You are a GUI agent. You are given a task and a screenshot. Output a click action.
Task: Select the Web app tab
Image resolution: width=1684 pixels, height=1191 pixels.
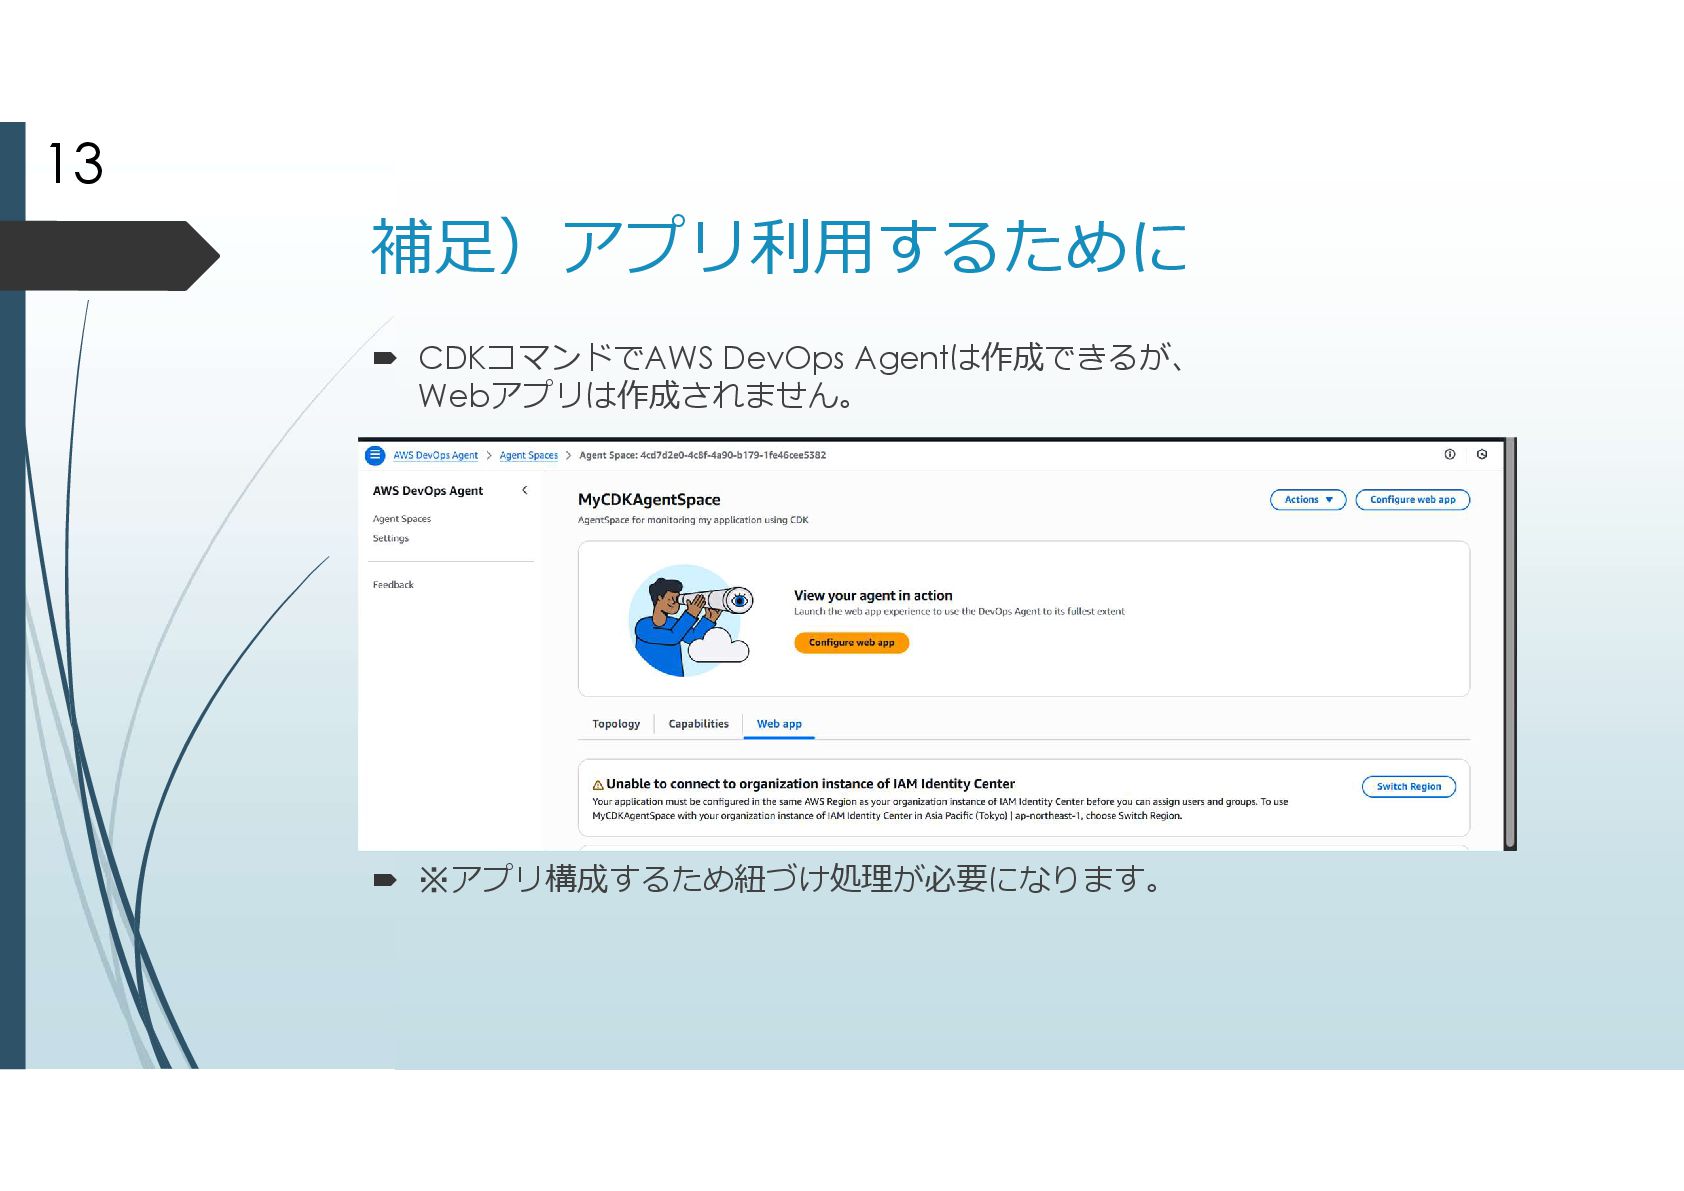[779, 724]
